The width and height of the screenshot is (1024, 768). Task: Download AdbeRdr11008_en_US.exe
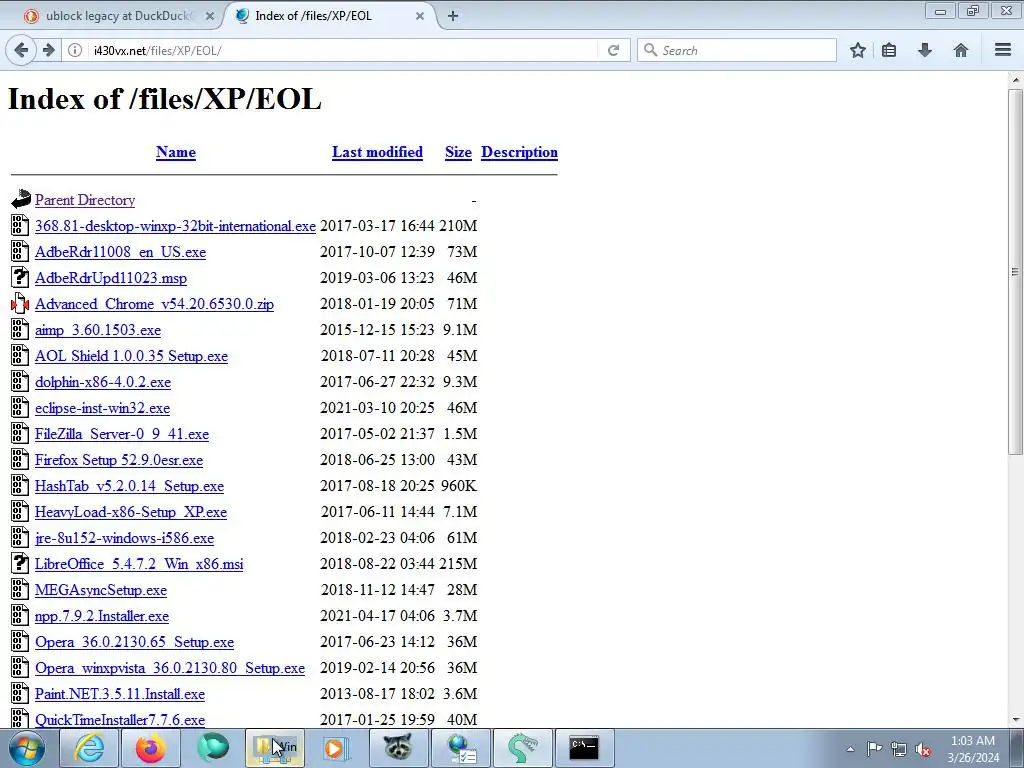[x=120, y=252]
